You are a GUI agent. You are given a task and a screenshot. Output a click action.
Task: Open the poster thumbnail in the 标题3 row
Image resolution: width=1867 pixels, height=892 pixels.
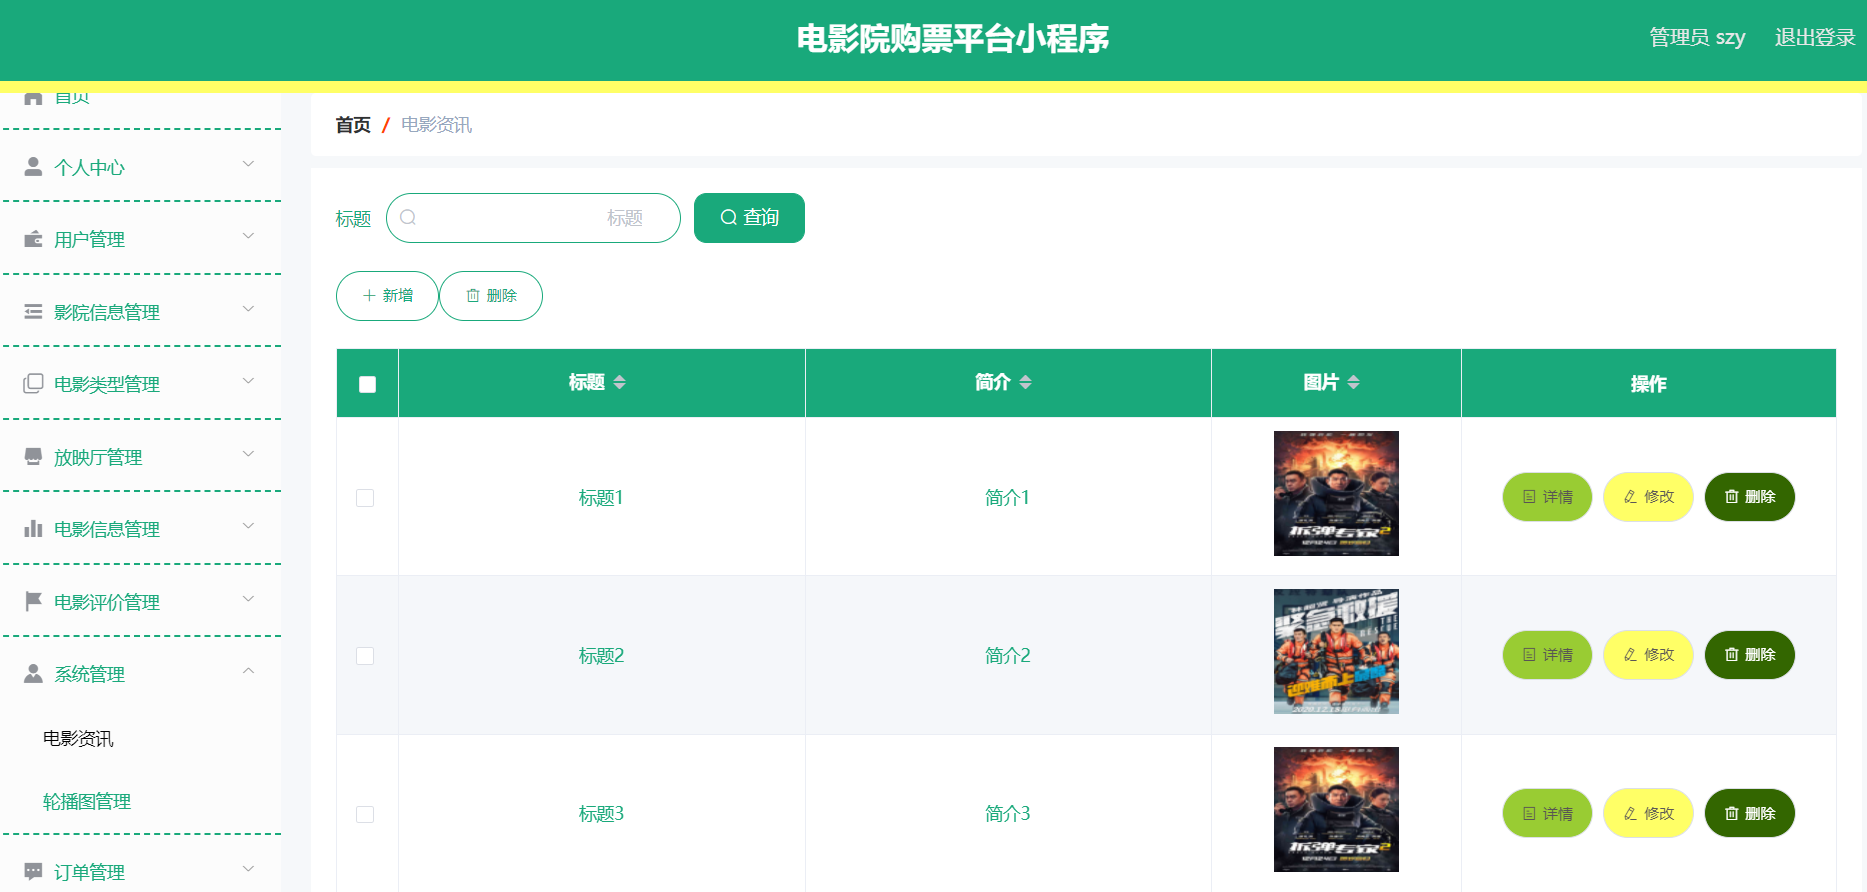(x=1336, y=809)
